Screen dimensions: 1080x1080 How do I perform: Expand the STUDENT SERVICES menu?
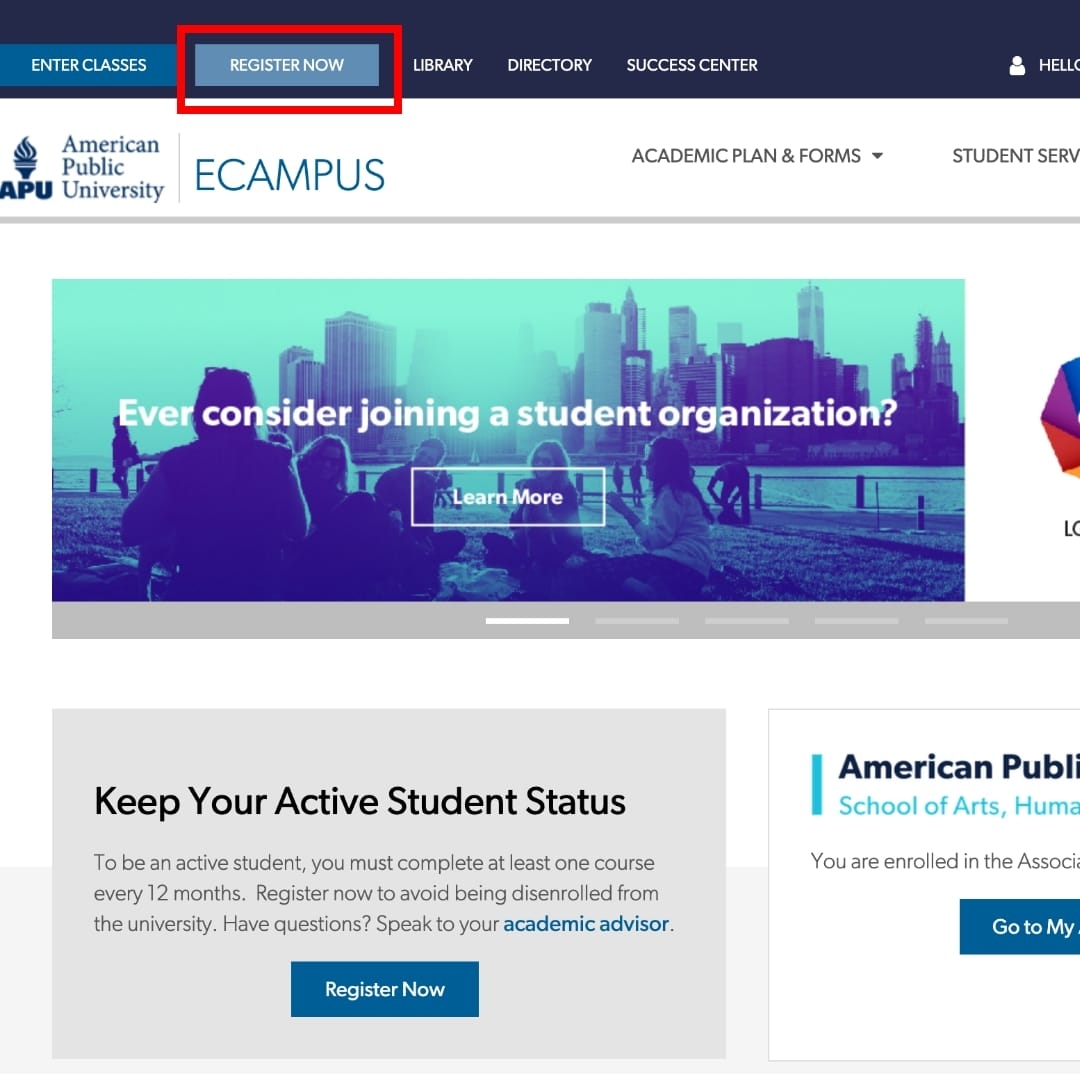click(x=1015, y=156)
